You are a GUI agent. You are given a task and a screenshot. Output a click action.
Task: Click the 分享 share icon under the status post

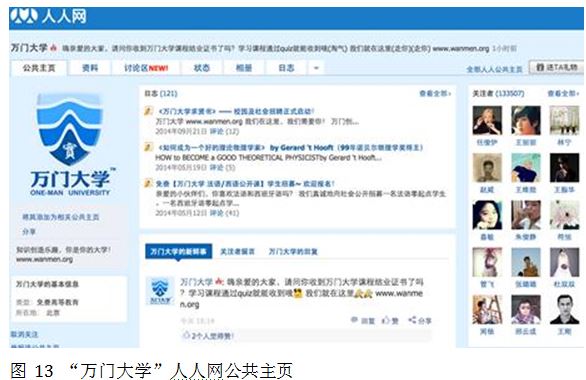pyautogui.click(x=412, y=320)
